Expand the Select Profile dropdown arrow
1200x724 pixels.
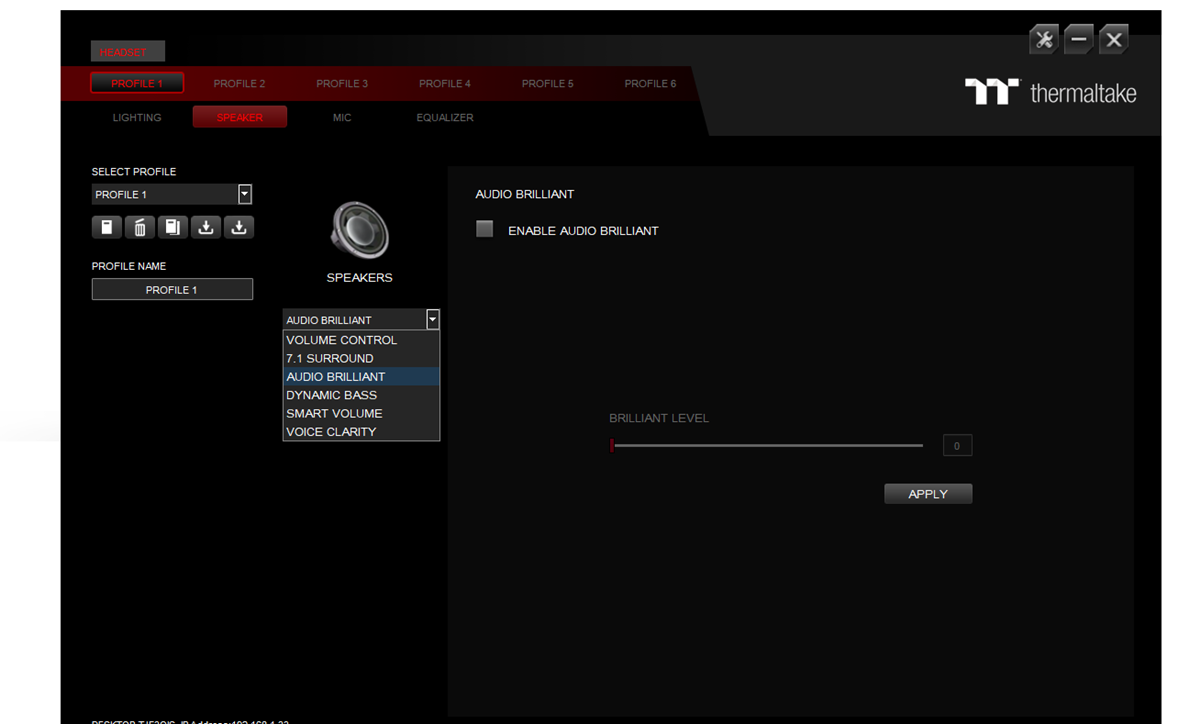point(245,194)
